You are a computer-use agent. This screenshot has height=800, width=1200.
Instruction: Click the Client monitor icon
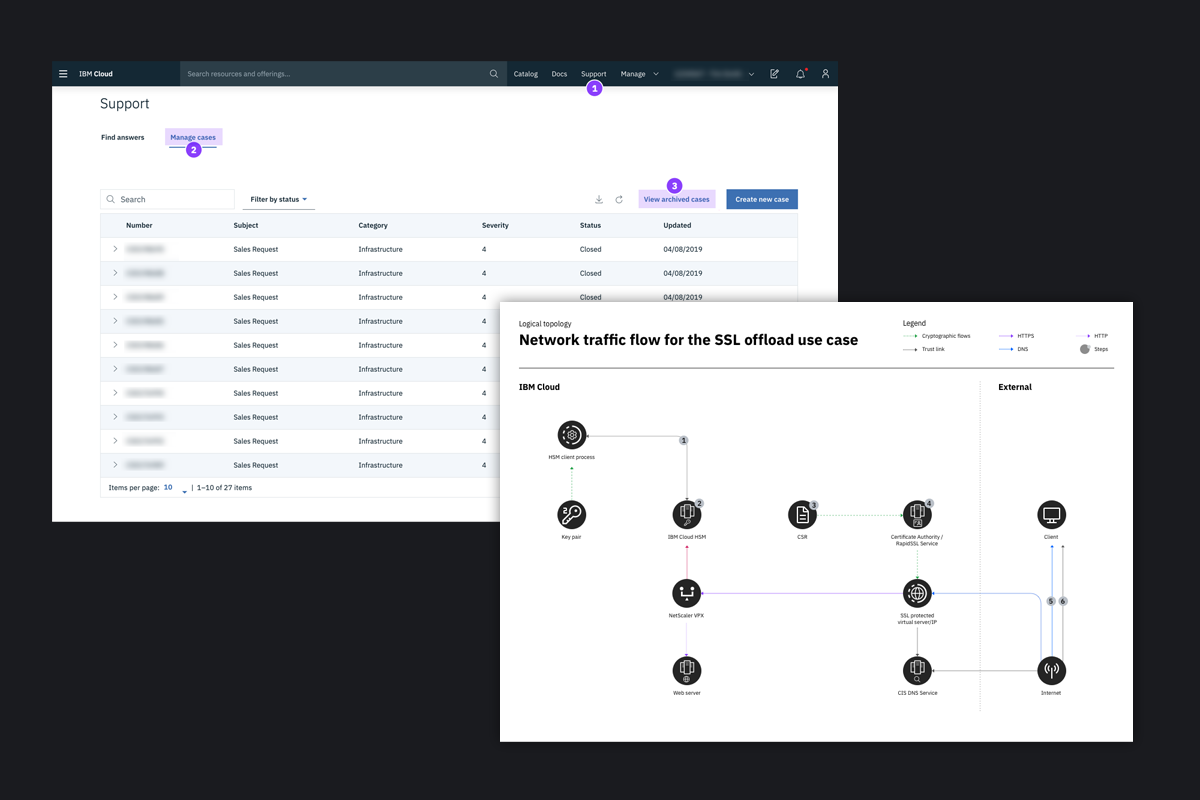pyautogui.click(x=1051, y=515)
